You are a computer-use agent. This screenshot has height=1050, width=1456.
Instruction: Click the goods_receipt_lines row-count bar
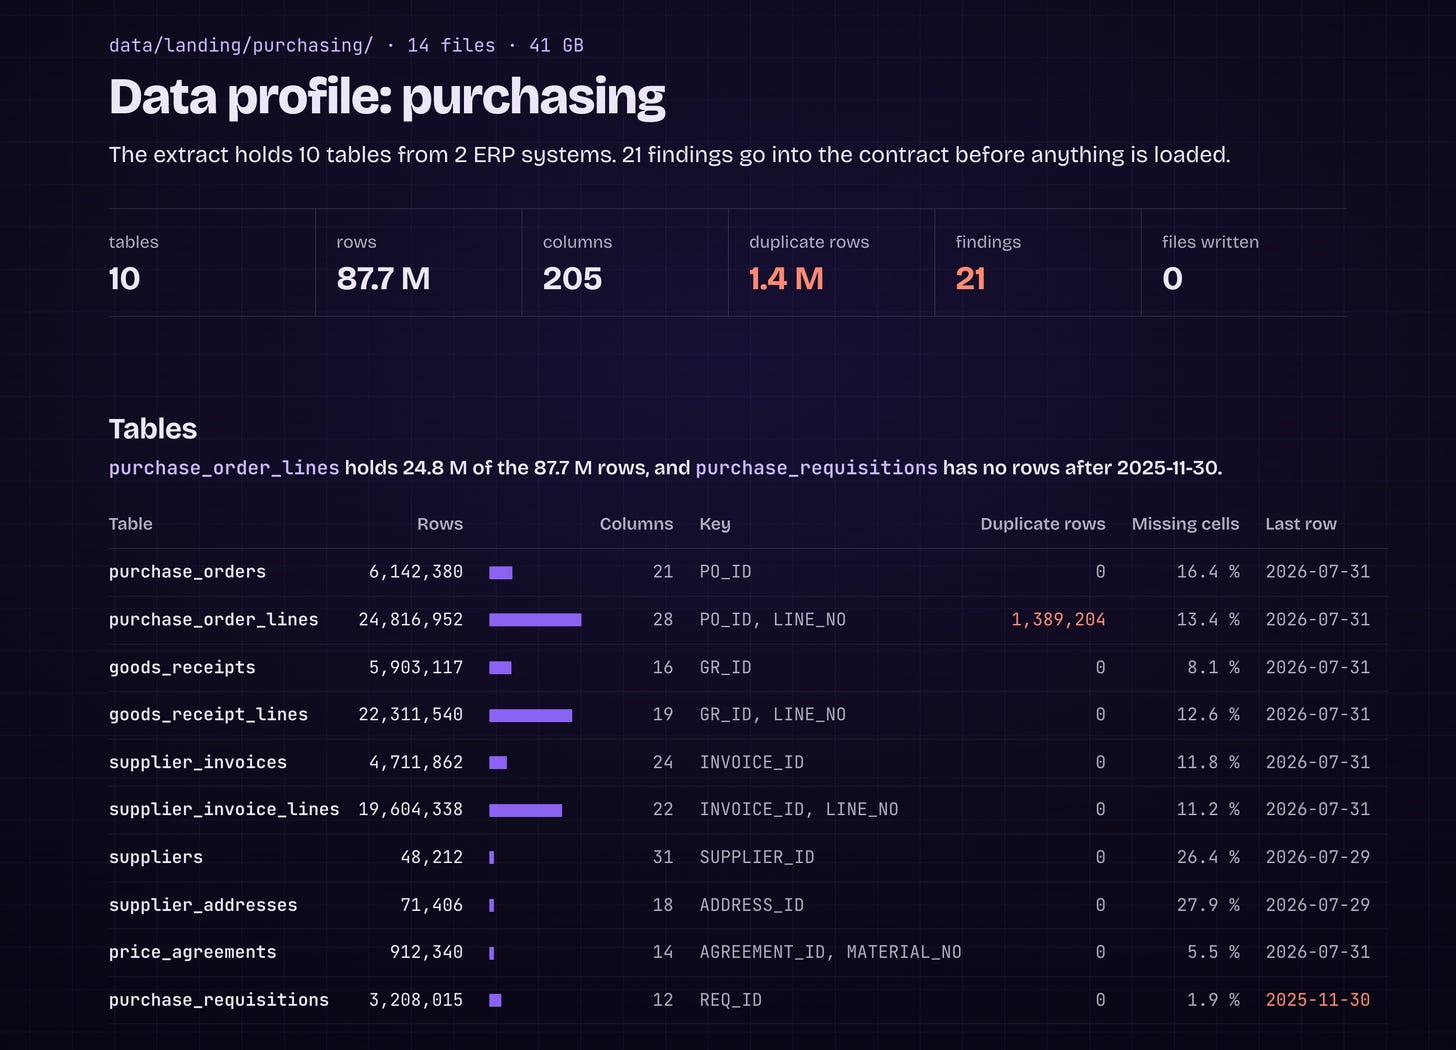pos(531,715)
